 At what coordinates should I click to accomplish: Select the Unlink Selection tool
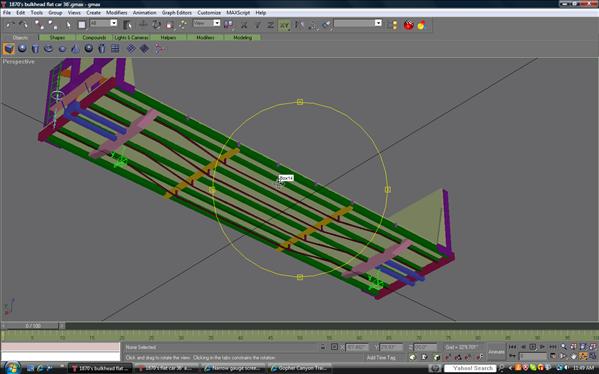(x=53, y=25)
